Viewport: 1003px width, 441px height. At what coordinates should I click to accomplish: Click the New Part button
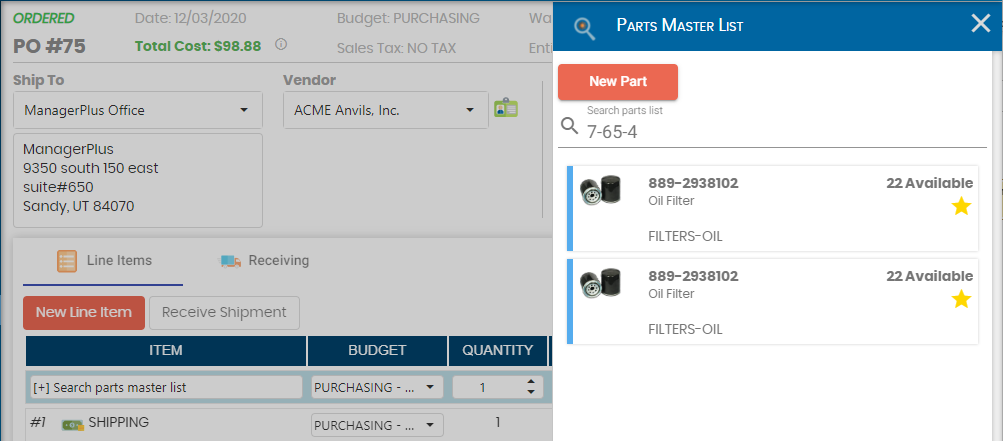[617, 82]
